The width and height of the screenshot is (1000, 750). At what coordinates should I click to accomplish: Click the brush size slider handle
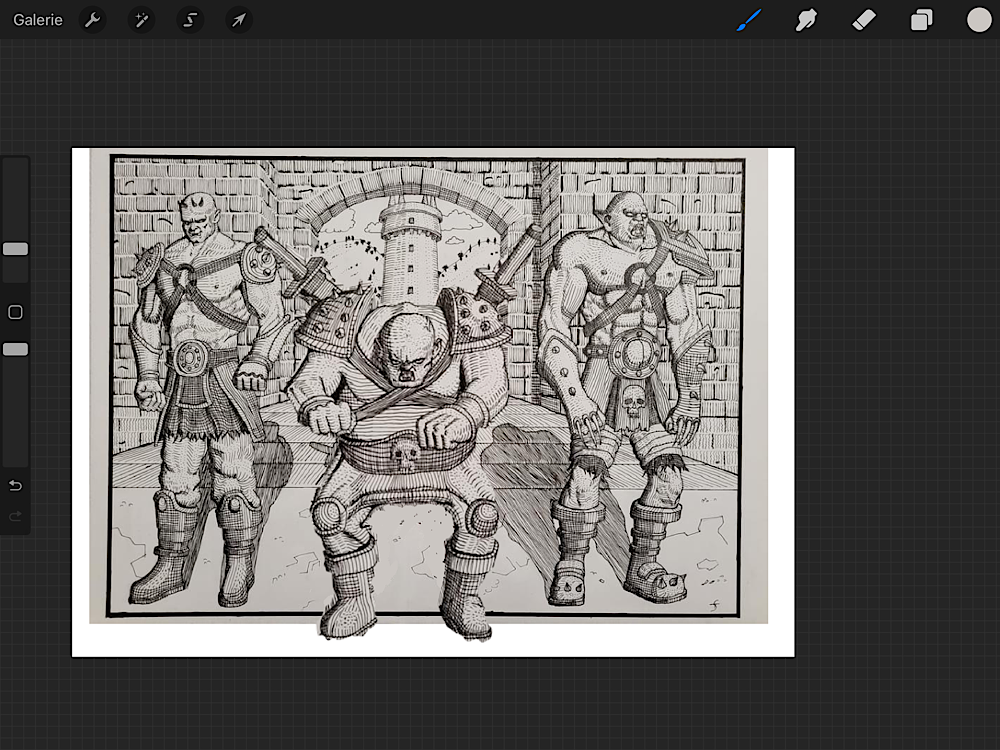[x=15, y=249]
